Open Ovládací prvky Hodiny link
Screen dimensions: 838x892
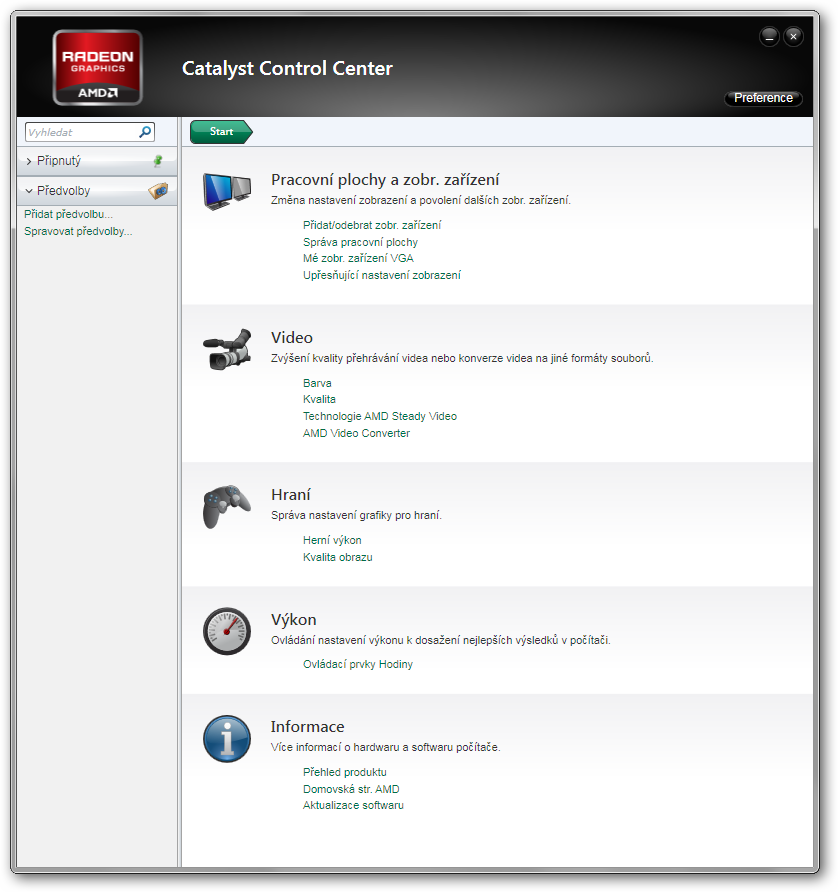(357, 664)
